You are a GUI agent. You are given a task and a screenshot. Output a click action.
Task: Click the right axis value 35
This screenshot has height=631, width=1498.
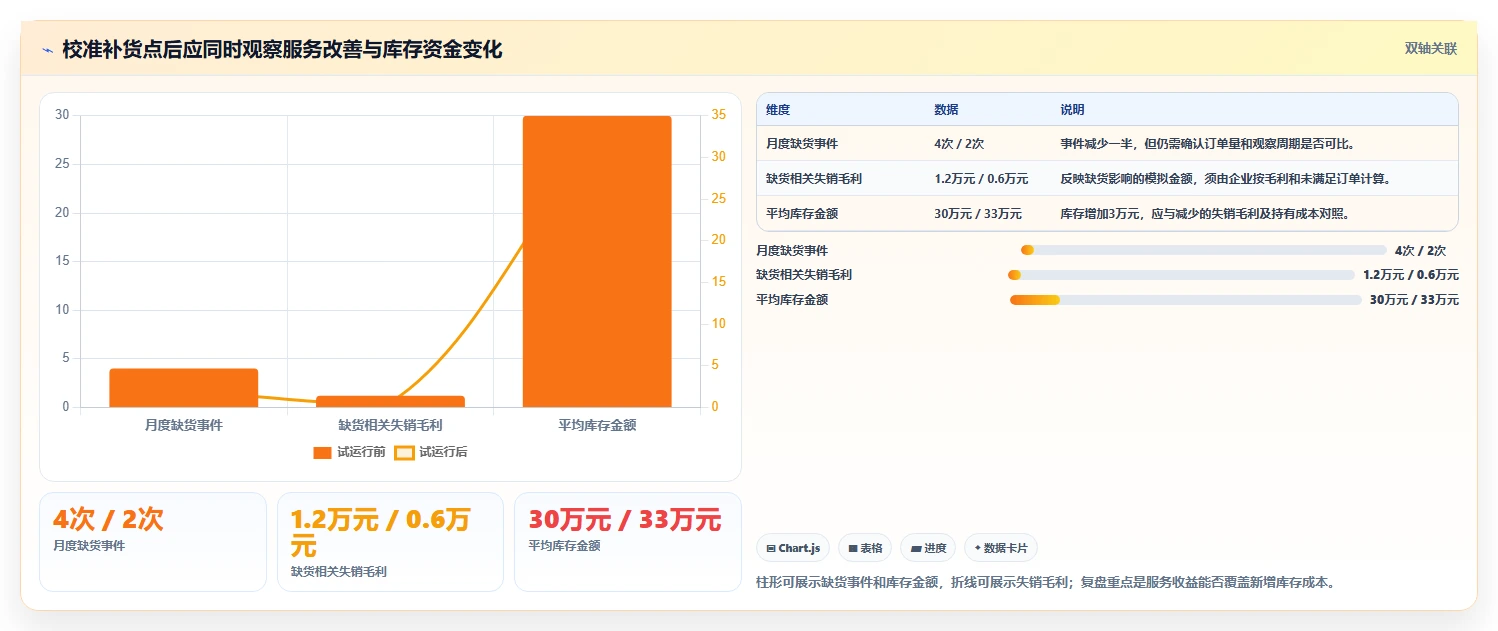(x=719, y=115)
